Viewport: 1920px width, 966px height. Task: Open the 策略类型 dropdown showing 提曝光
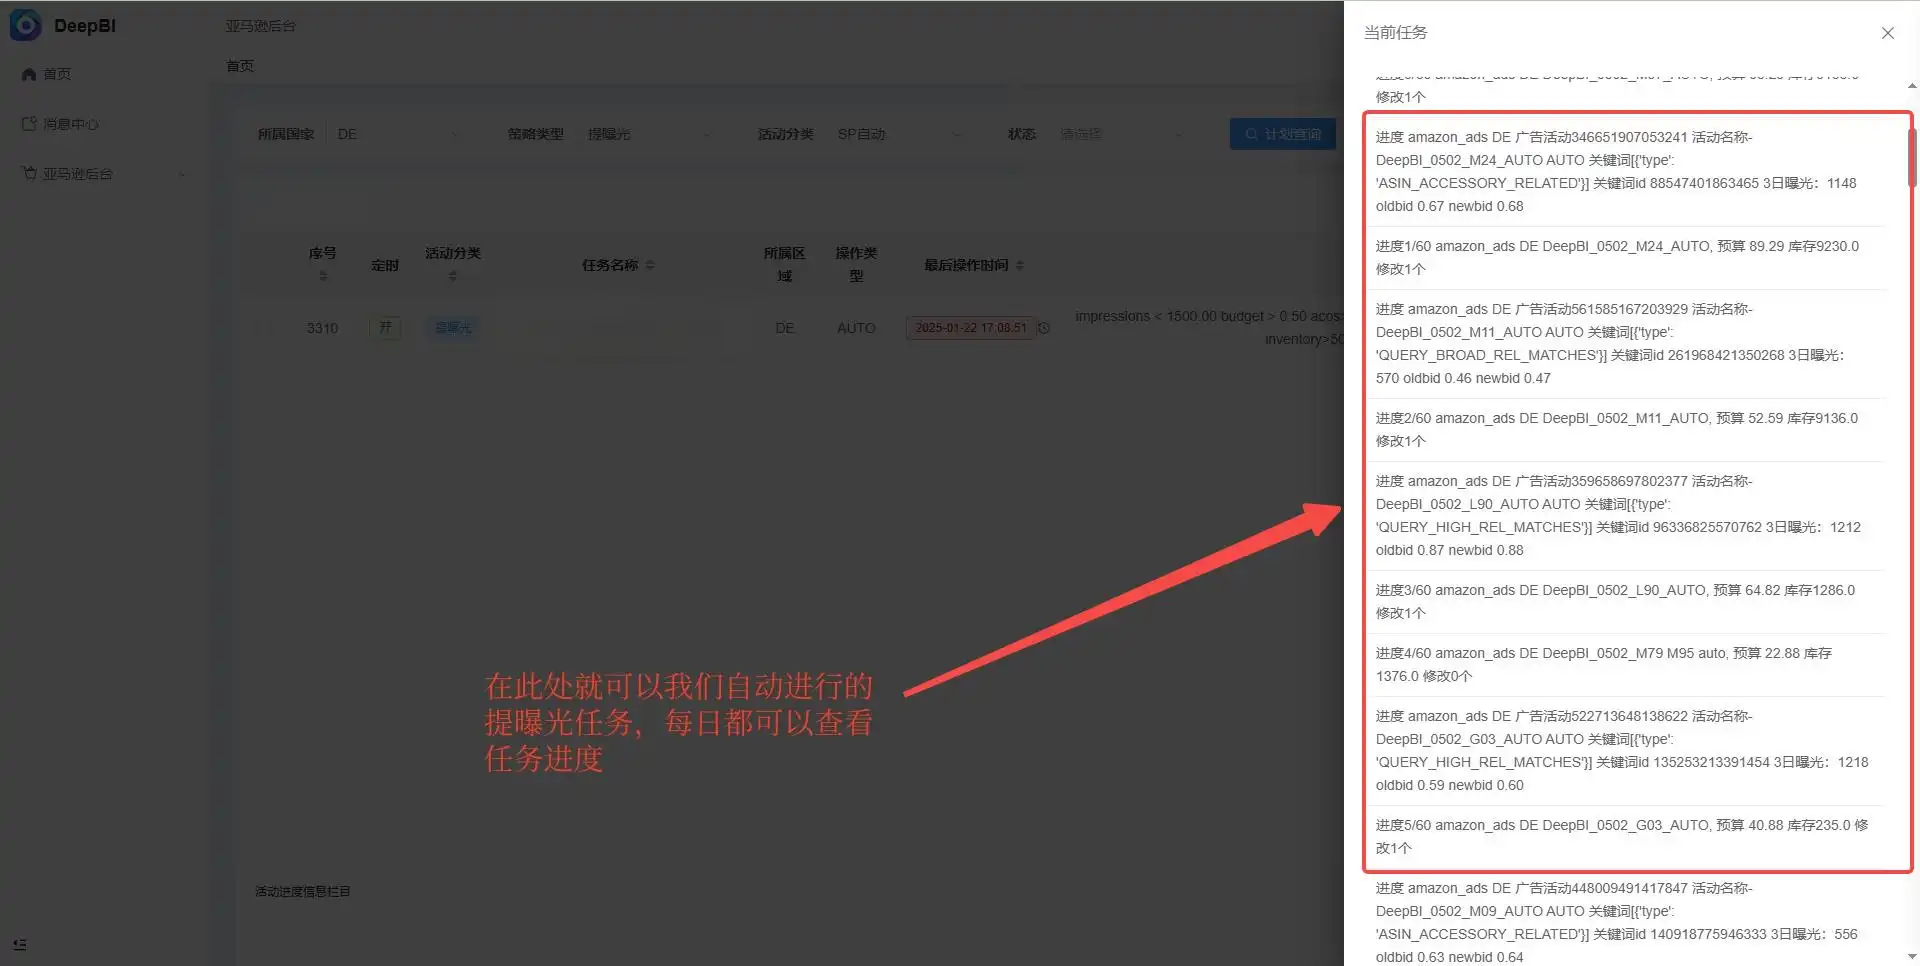[648, 134]
